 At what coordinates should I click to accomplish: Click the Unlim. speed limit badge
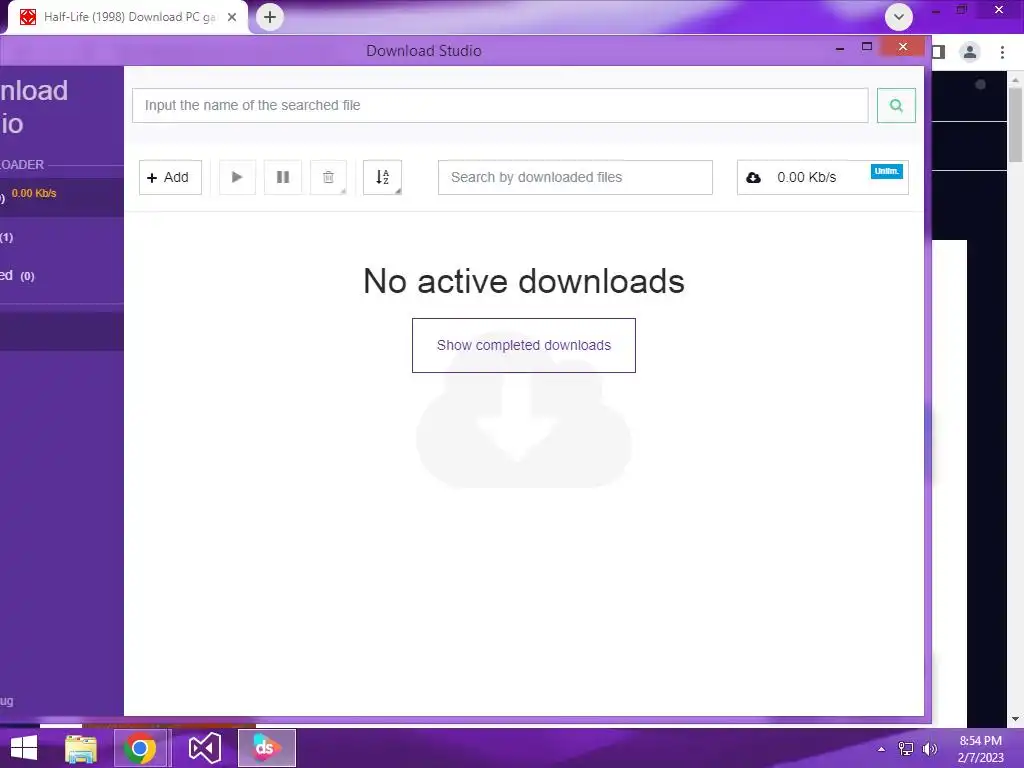coord(886,171)
